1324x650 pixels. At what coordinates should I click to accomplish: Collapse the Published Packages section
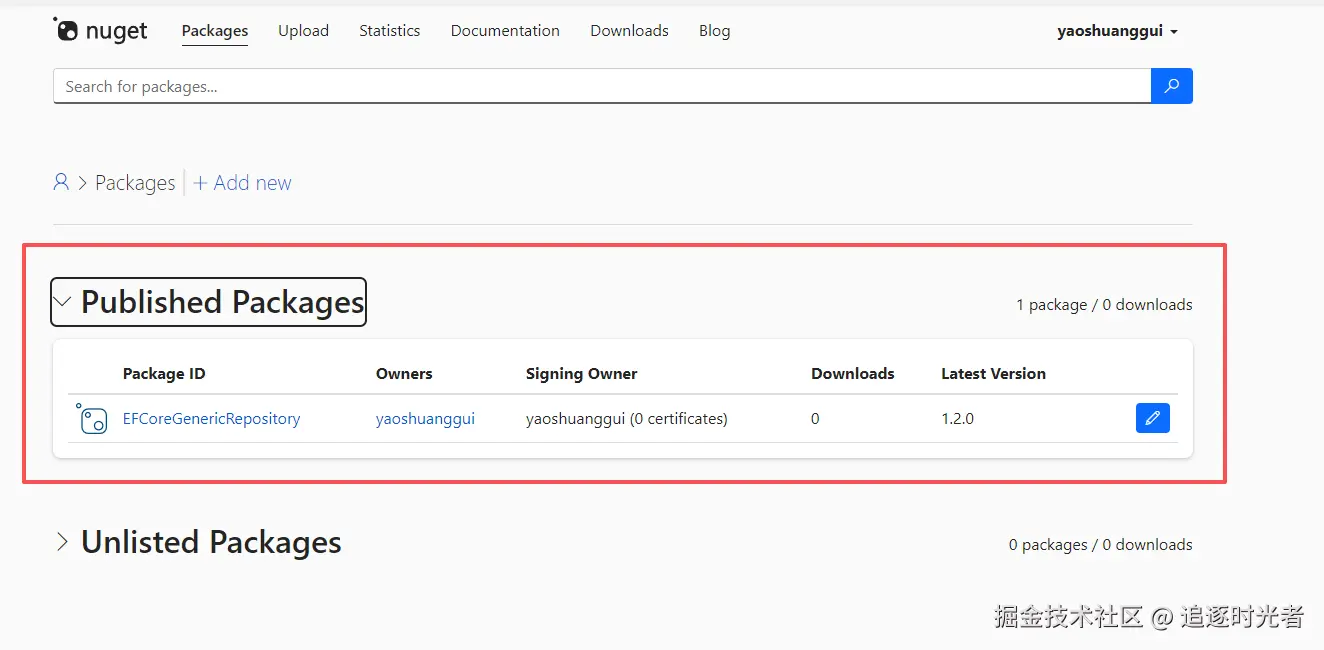pyautogui.click(x=63, y=302)
